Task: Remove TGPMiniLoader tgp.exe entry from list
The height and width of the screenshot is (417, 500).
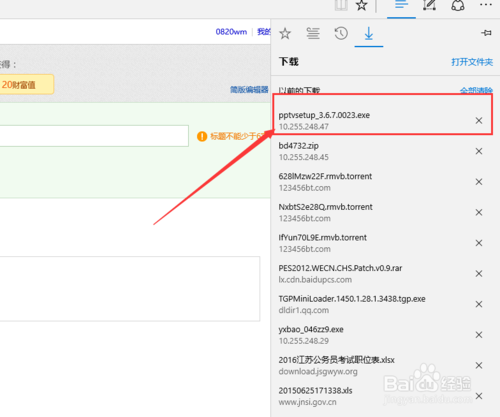Action: 479,304
